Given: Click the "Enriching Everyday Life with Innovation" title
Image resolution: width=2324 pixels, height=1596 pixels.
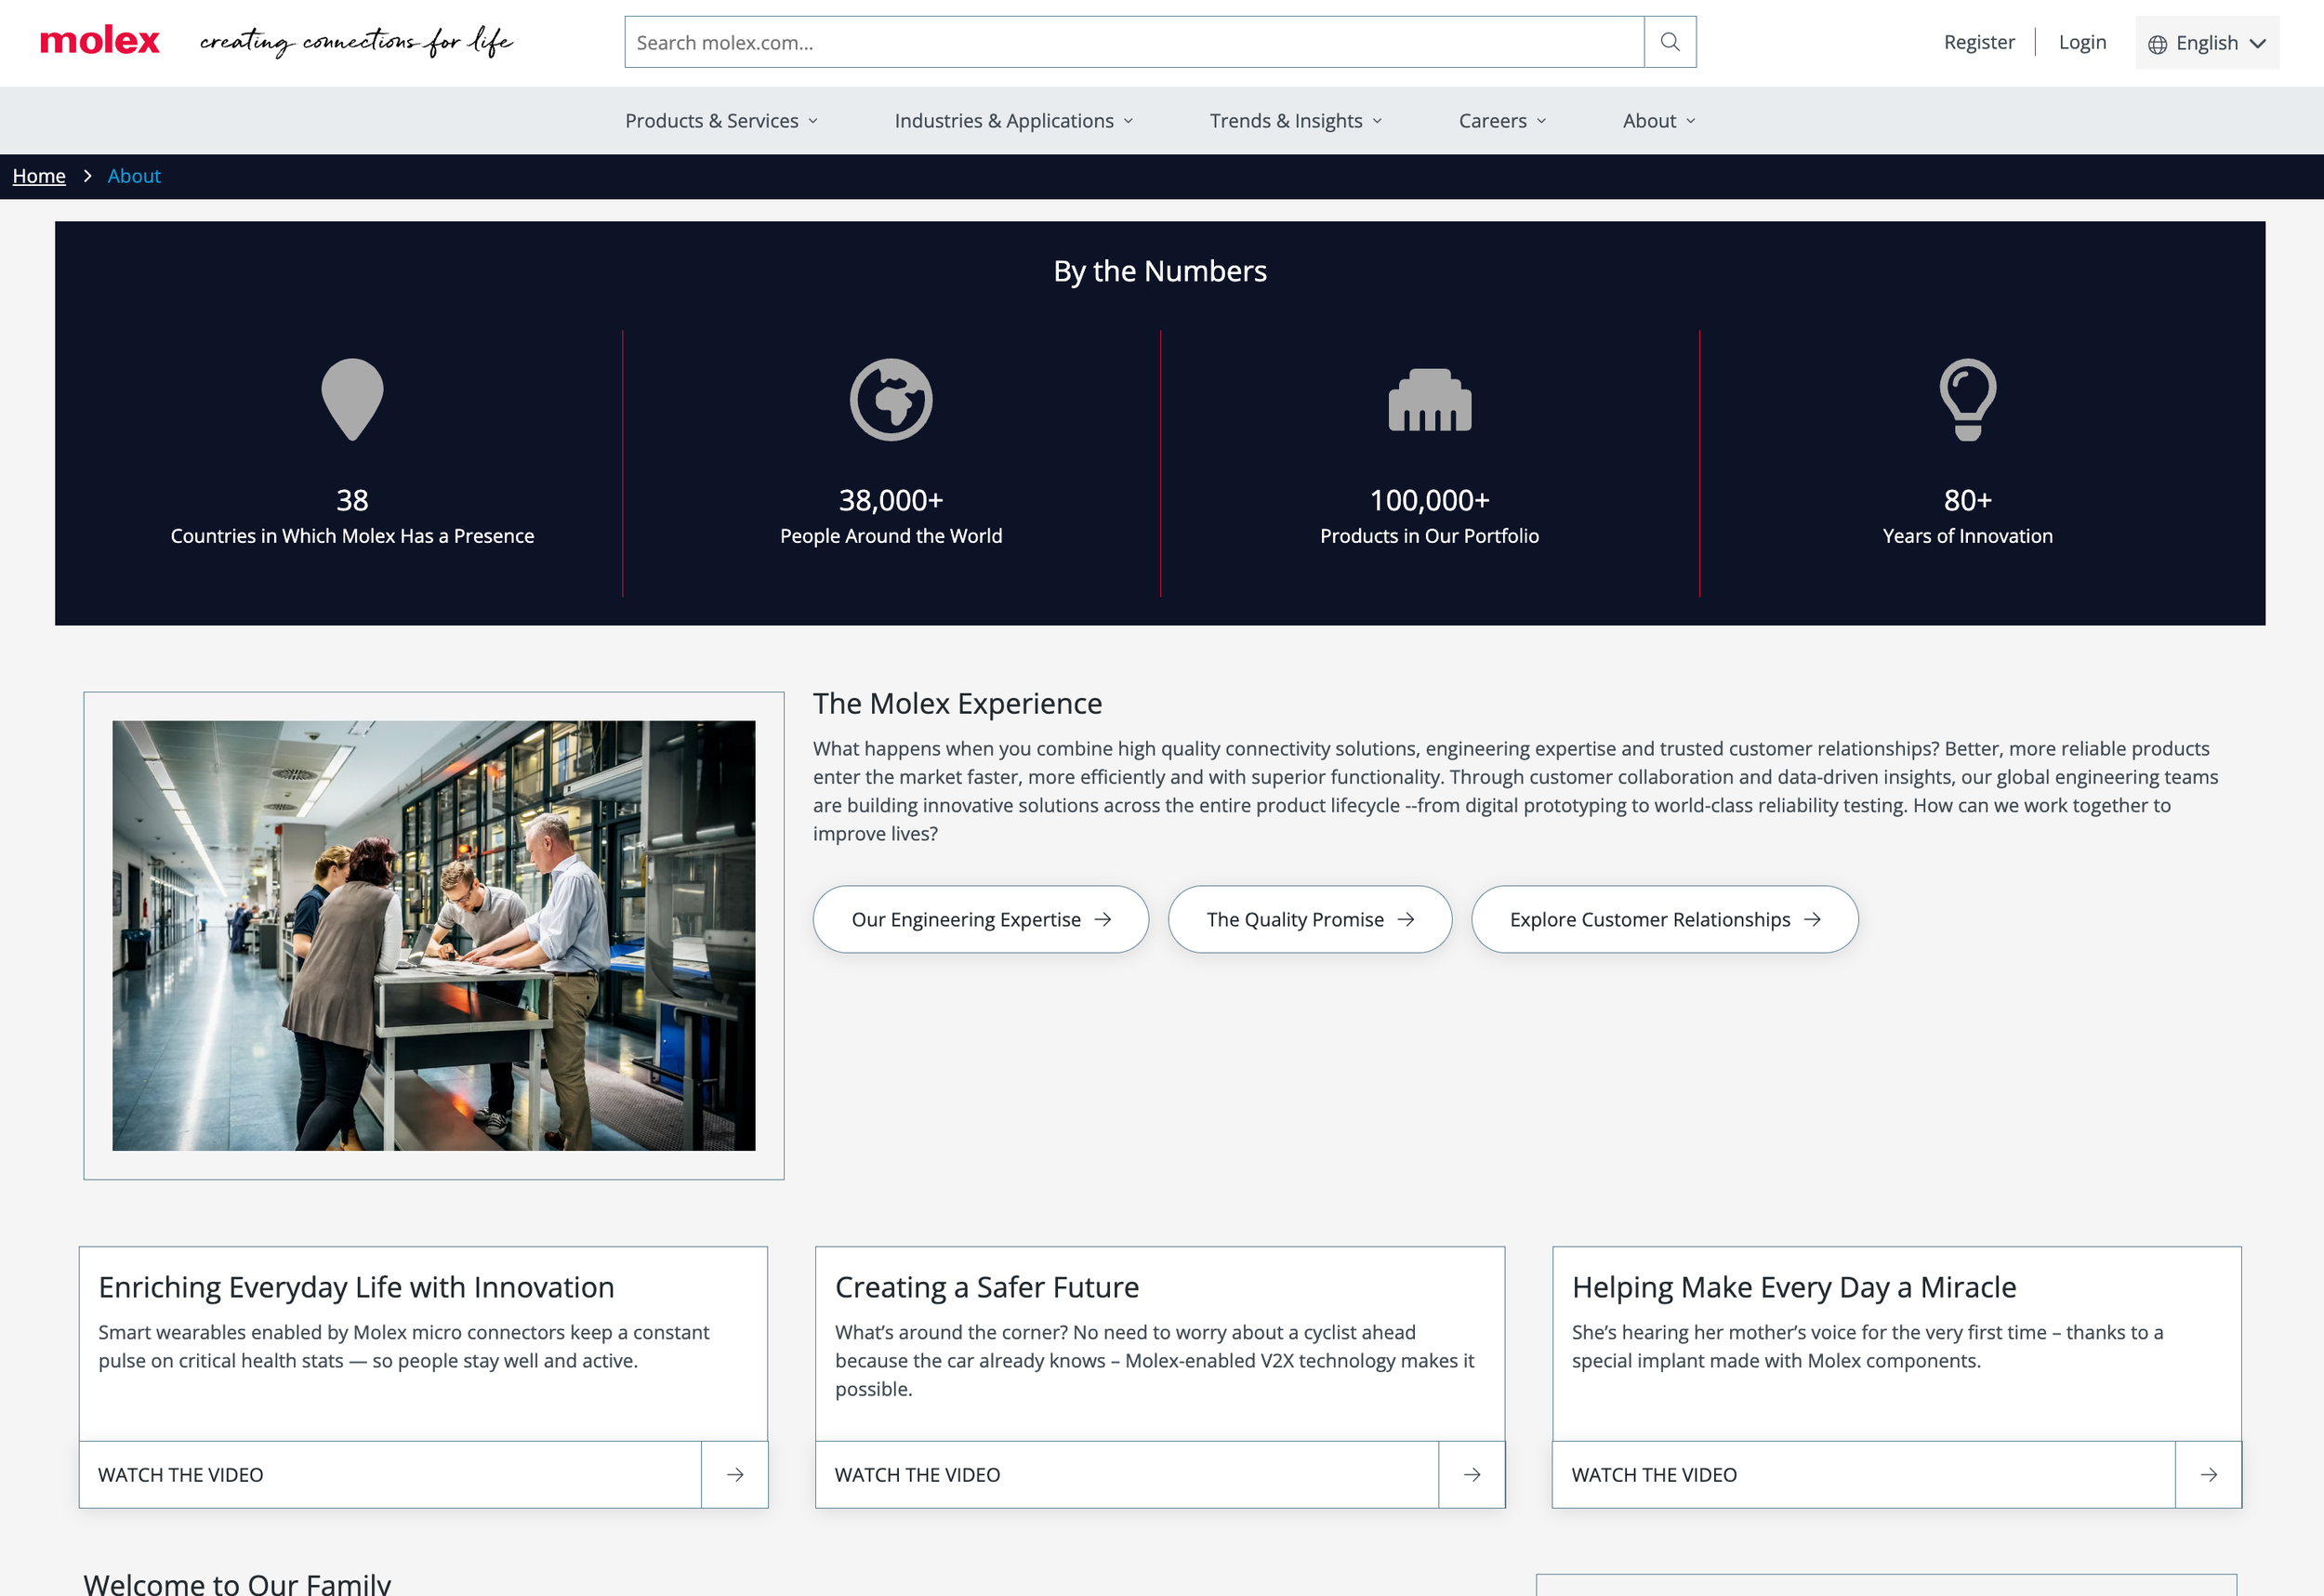Looking at the screenshot, I should pos(356,1287).
